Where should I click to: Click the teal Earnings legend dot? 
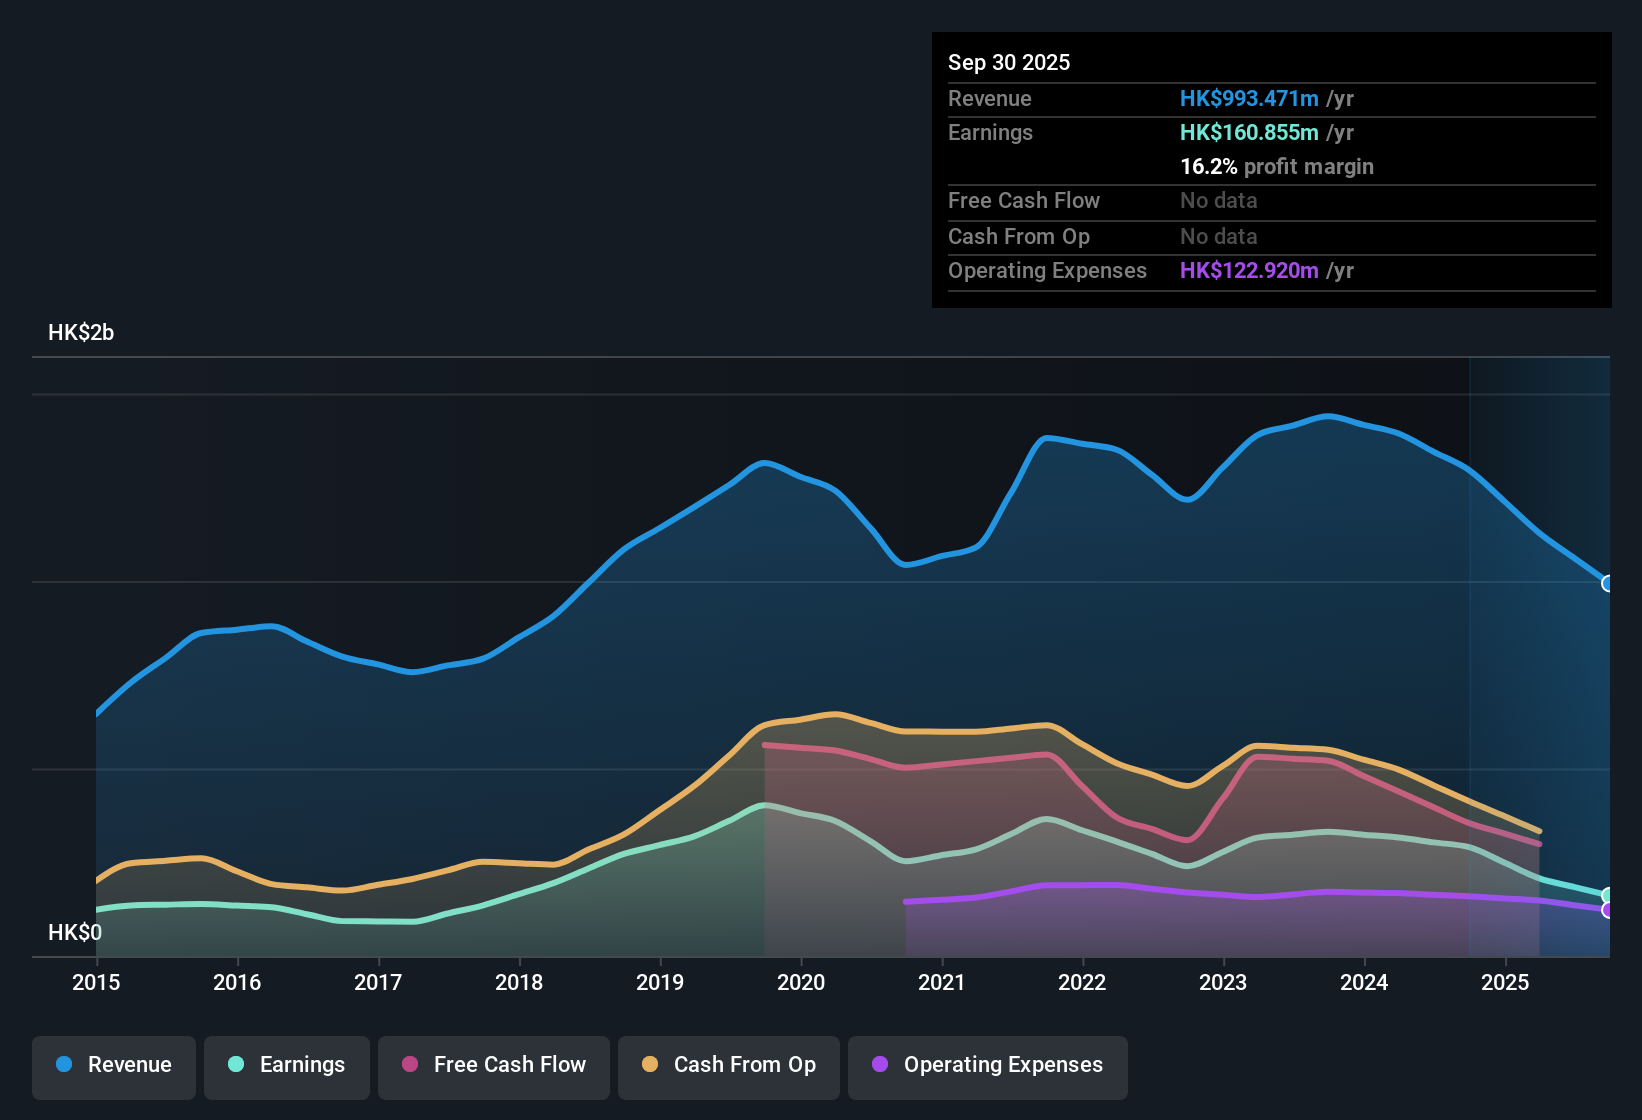[236, 1065]
